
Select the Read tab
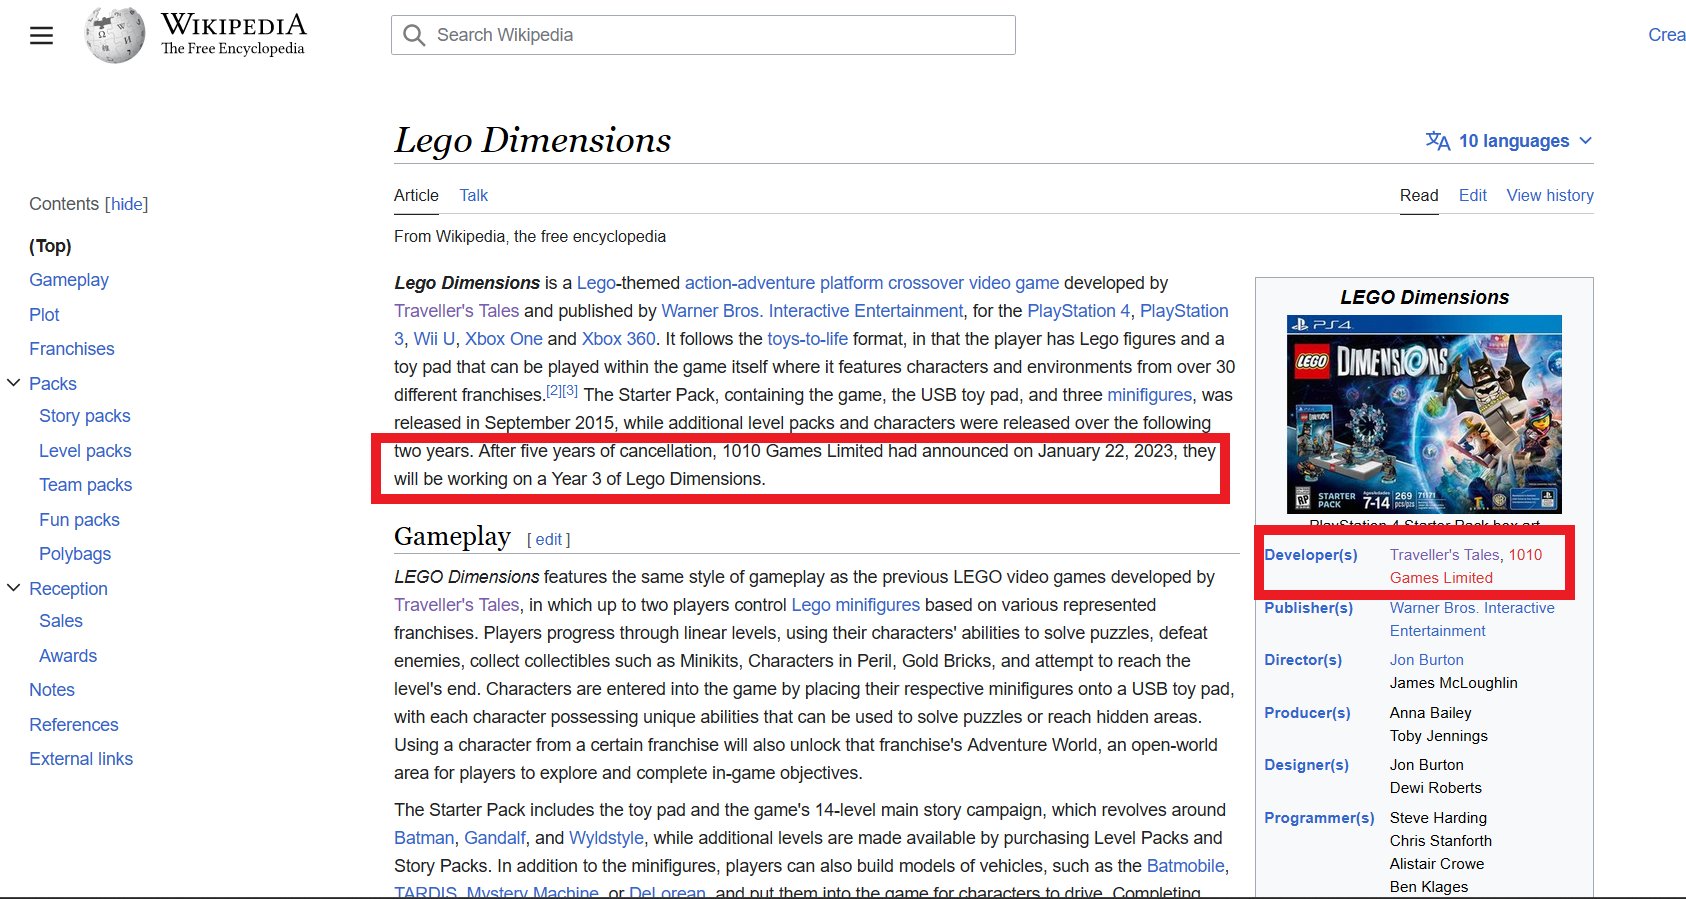1419,195
